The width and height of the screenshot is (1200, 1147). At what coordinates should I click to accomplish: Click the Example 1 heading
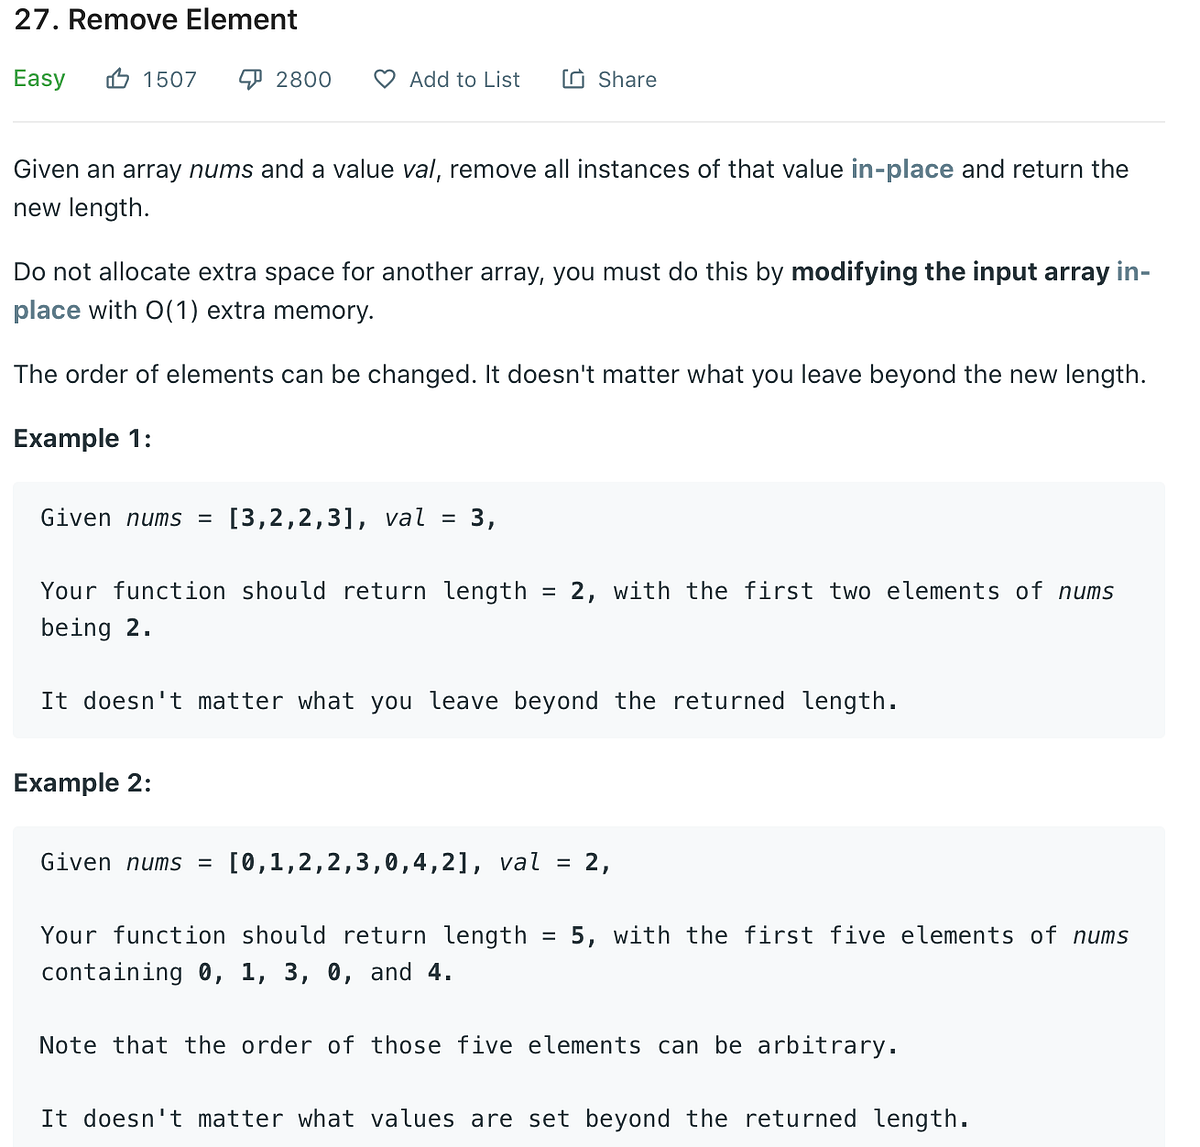82,438
